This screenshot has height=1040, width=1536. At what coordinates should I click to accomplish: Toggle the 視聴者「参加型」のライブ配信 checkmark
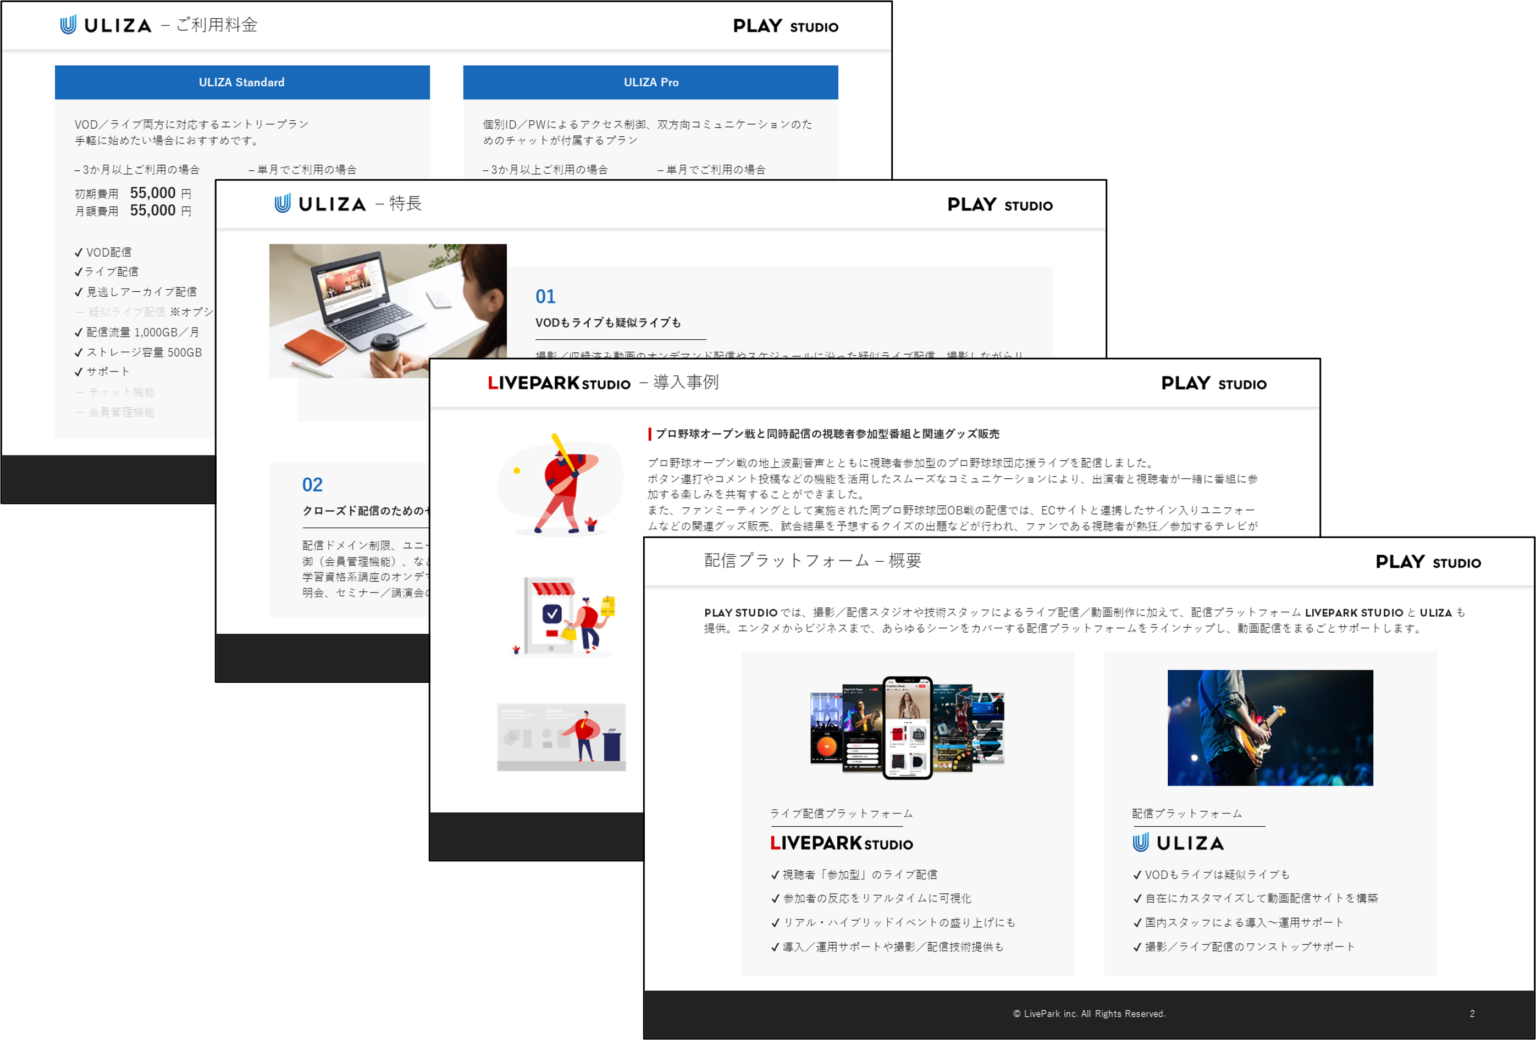774,874
